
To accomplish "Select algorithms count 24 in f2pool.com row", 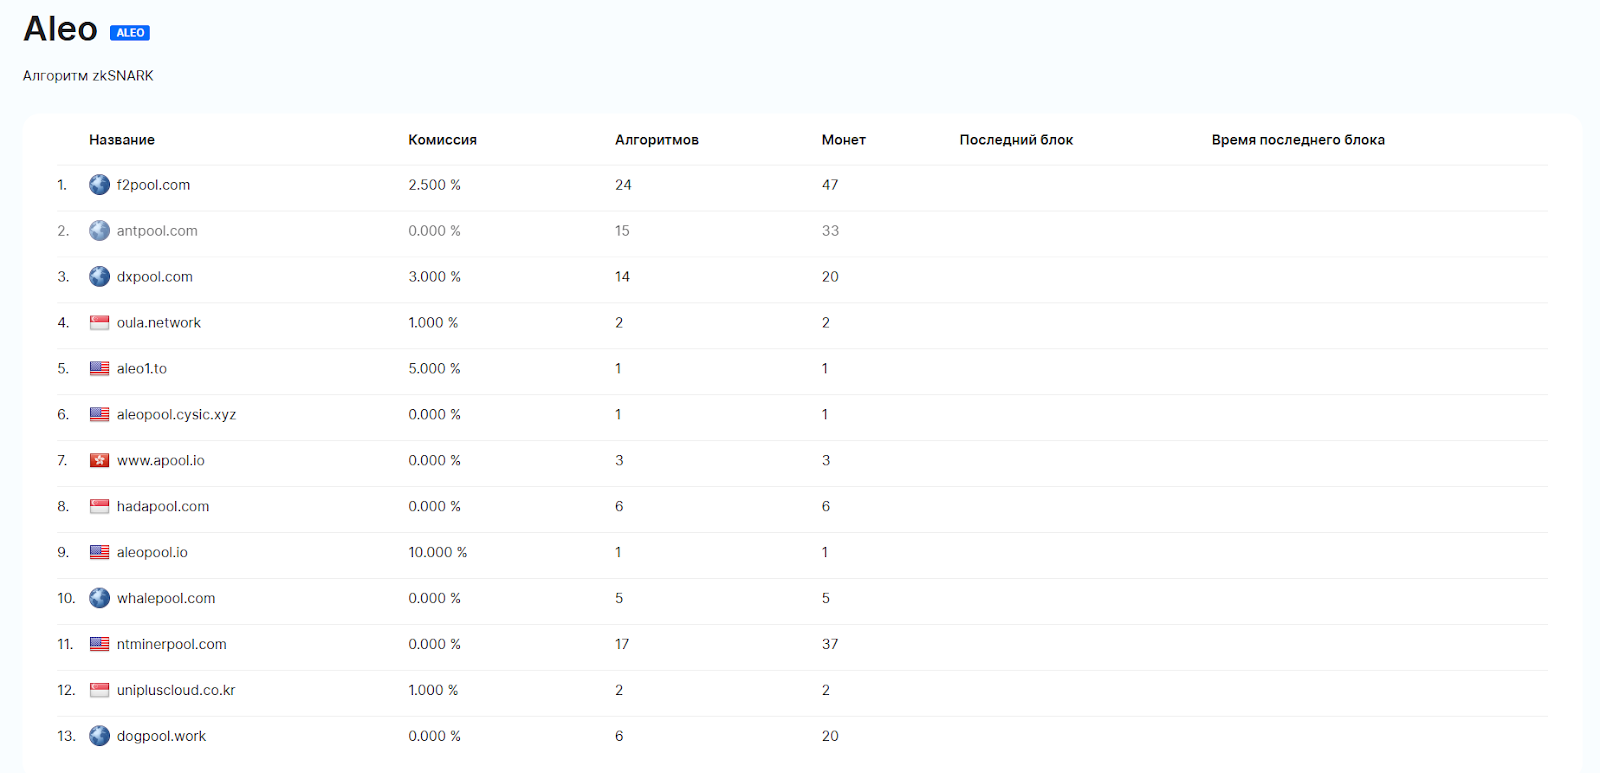I will click(x=623, y=185).
